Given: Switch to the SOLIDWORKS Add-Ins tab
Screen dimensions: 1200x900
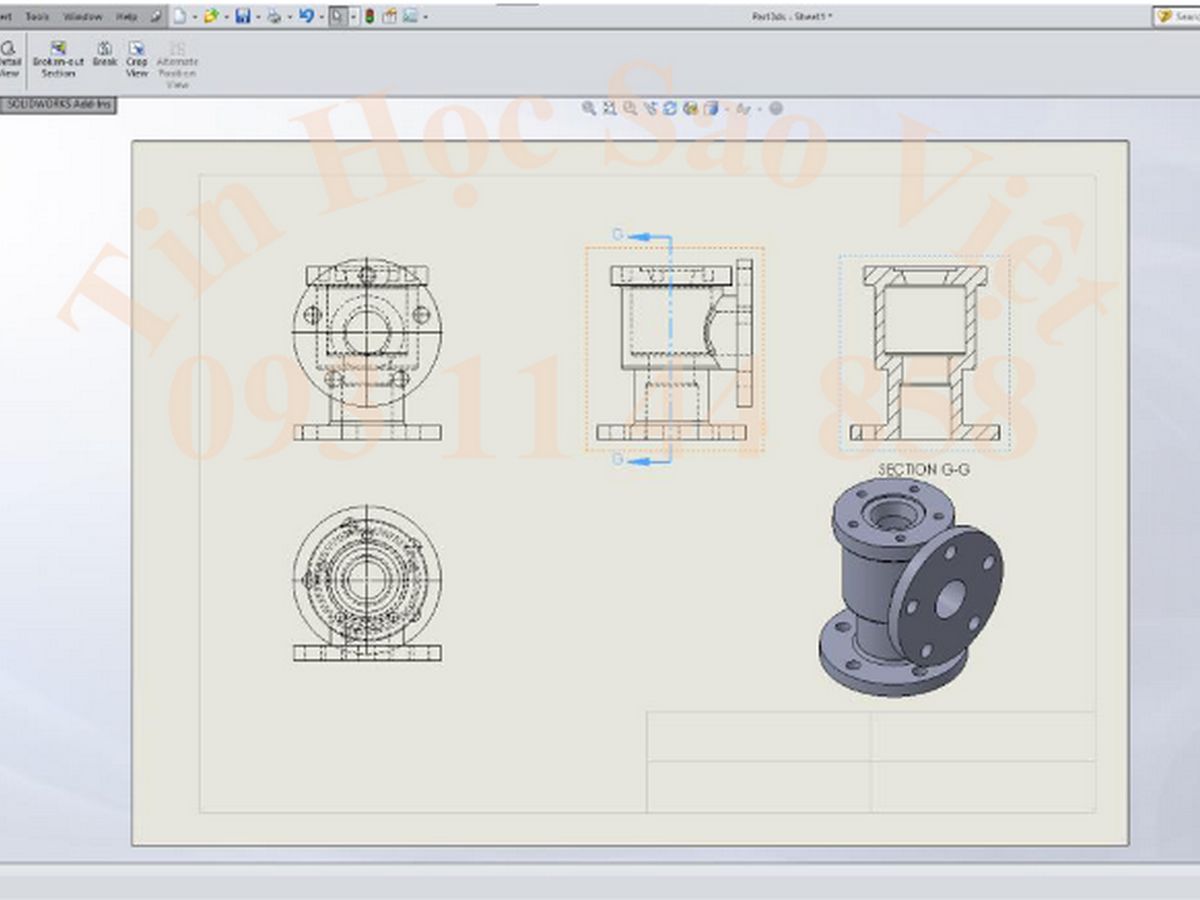Looking at the screenshot, I should coord(59,104).
